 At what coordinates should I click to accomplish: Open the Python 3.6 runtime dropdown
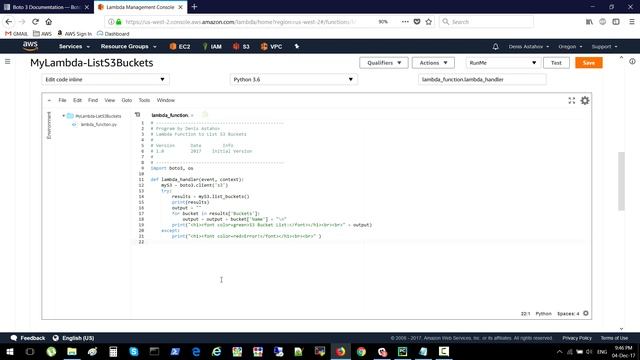click(293, 80)
